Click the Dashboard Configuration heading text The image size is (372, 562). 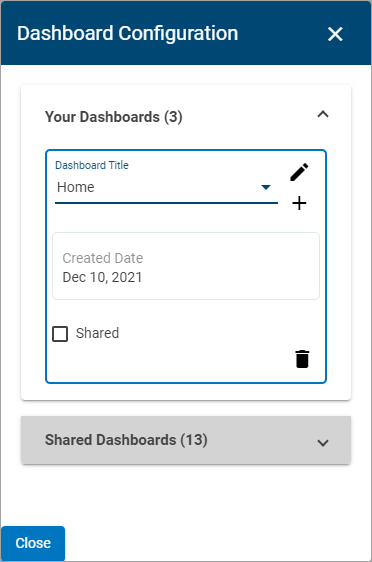tap(128, 33)
